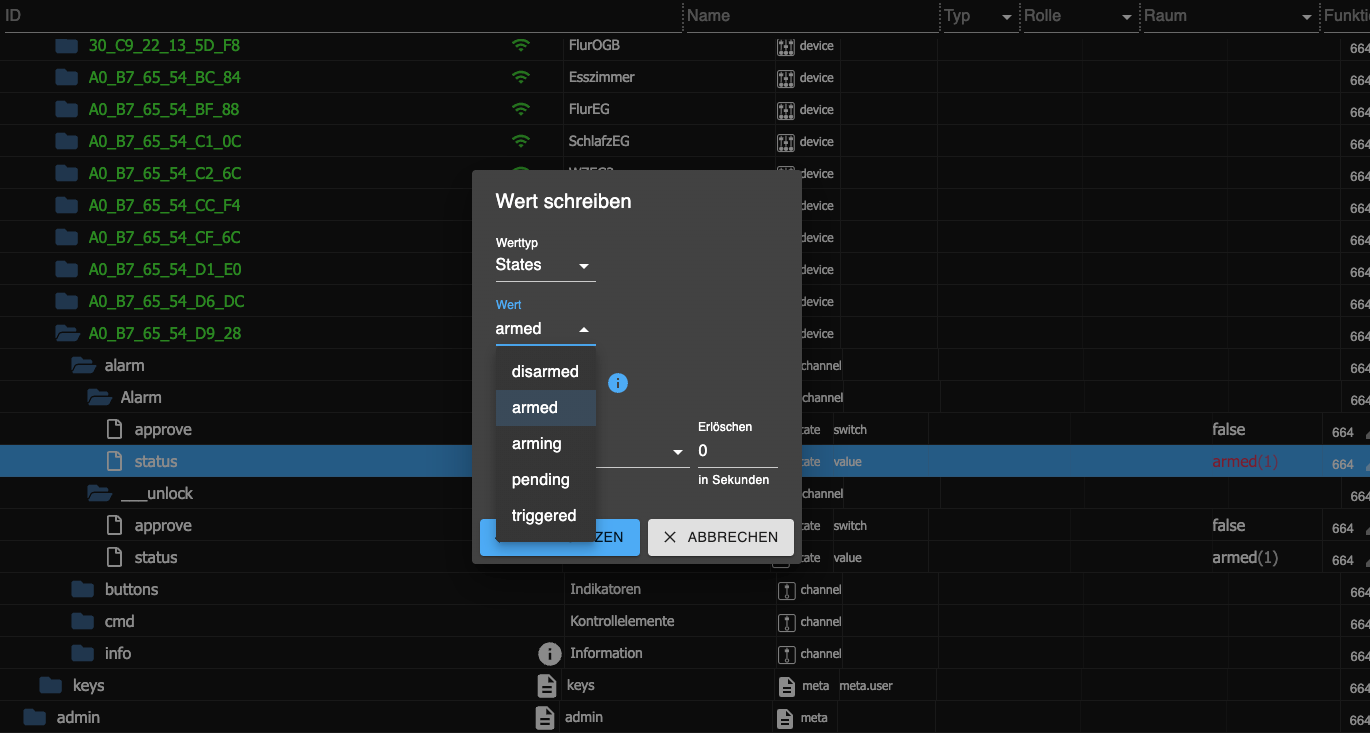Viewport: 1370px width, 733px height.
Task: Click the file icon of approve under ___unlock
Action: [x=114, y=525]
